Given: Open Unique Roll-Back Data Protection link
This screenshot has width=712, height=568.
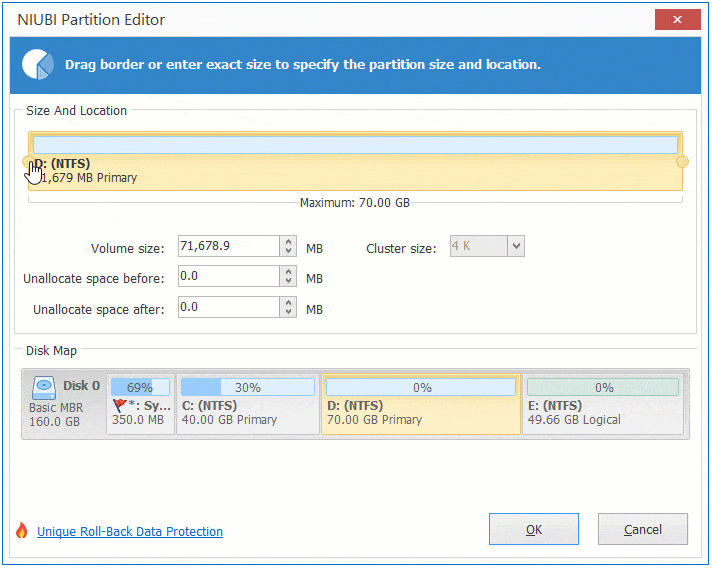Looking at the screenshot, I should click(x=130, y=532).
